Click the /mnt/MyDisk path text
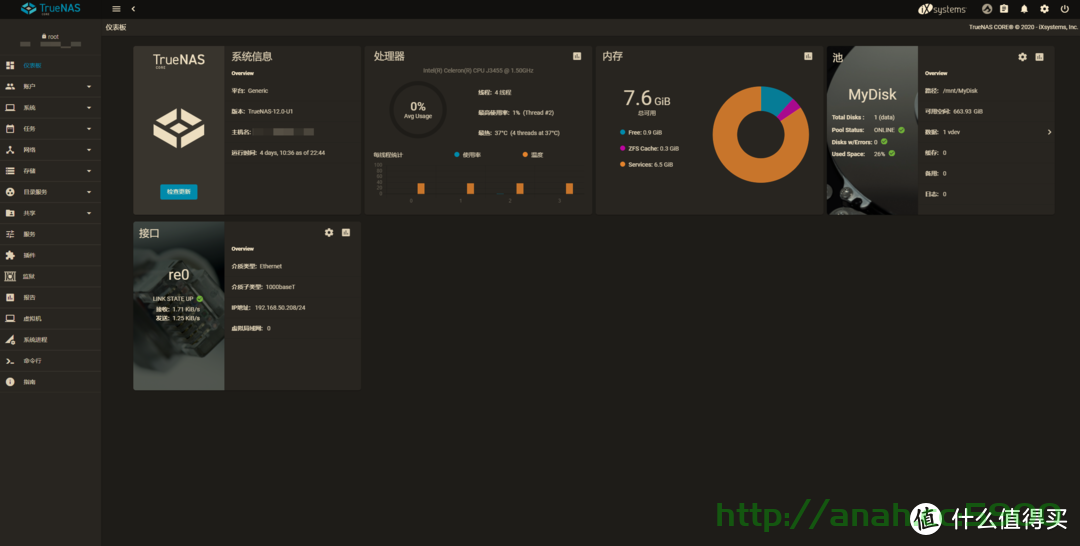Viewport: 1080px width, 546px height. tap(960, 91)
